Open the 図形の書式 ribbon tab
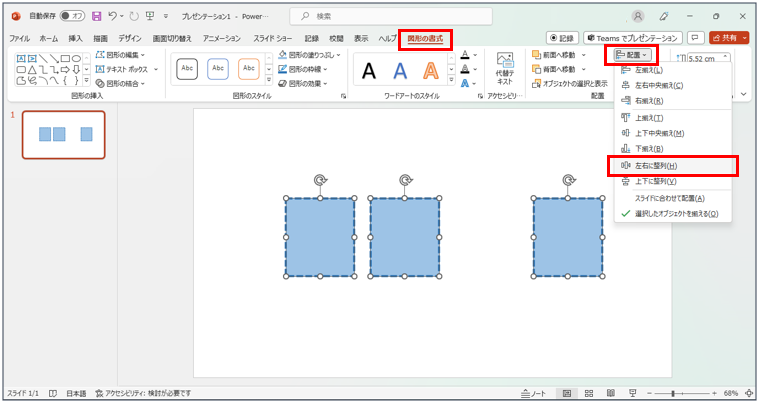This screenshot has width=759, height=405. click(426, 38)
